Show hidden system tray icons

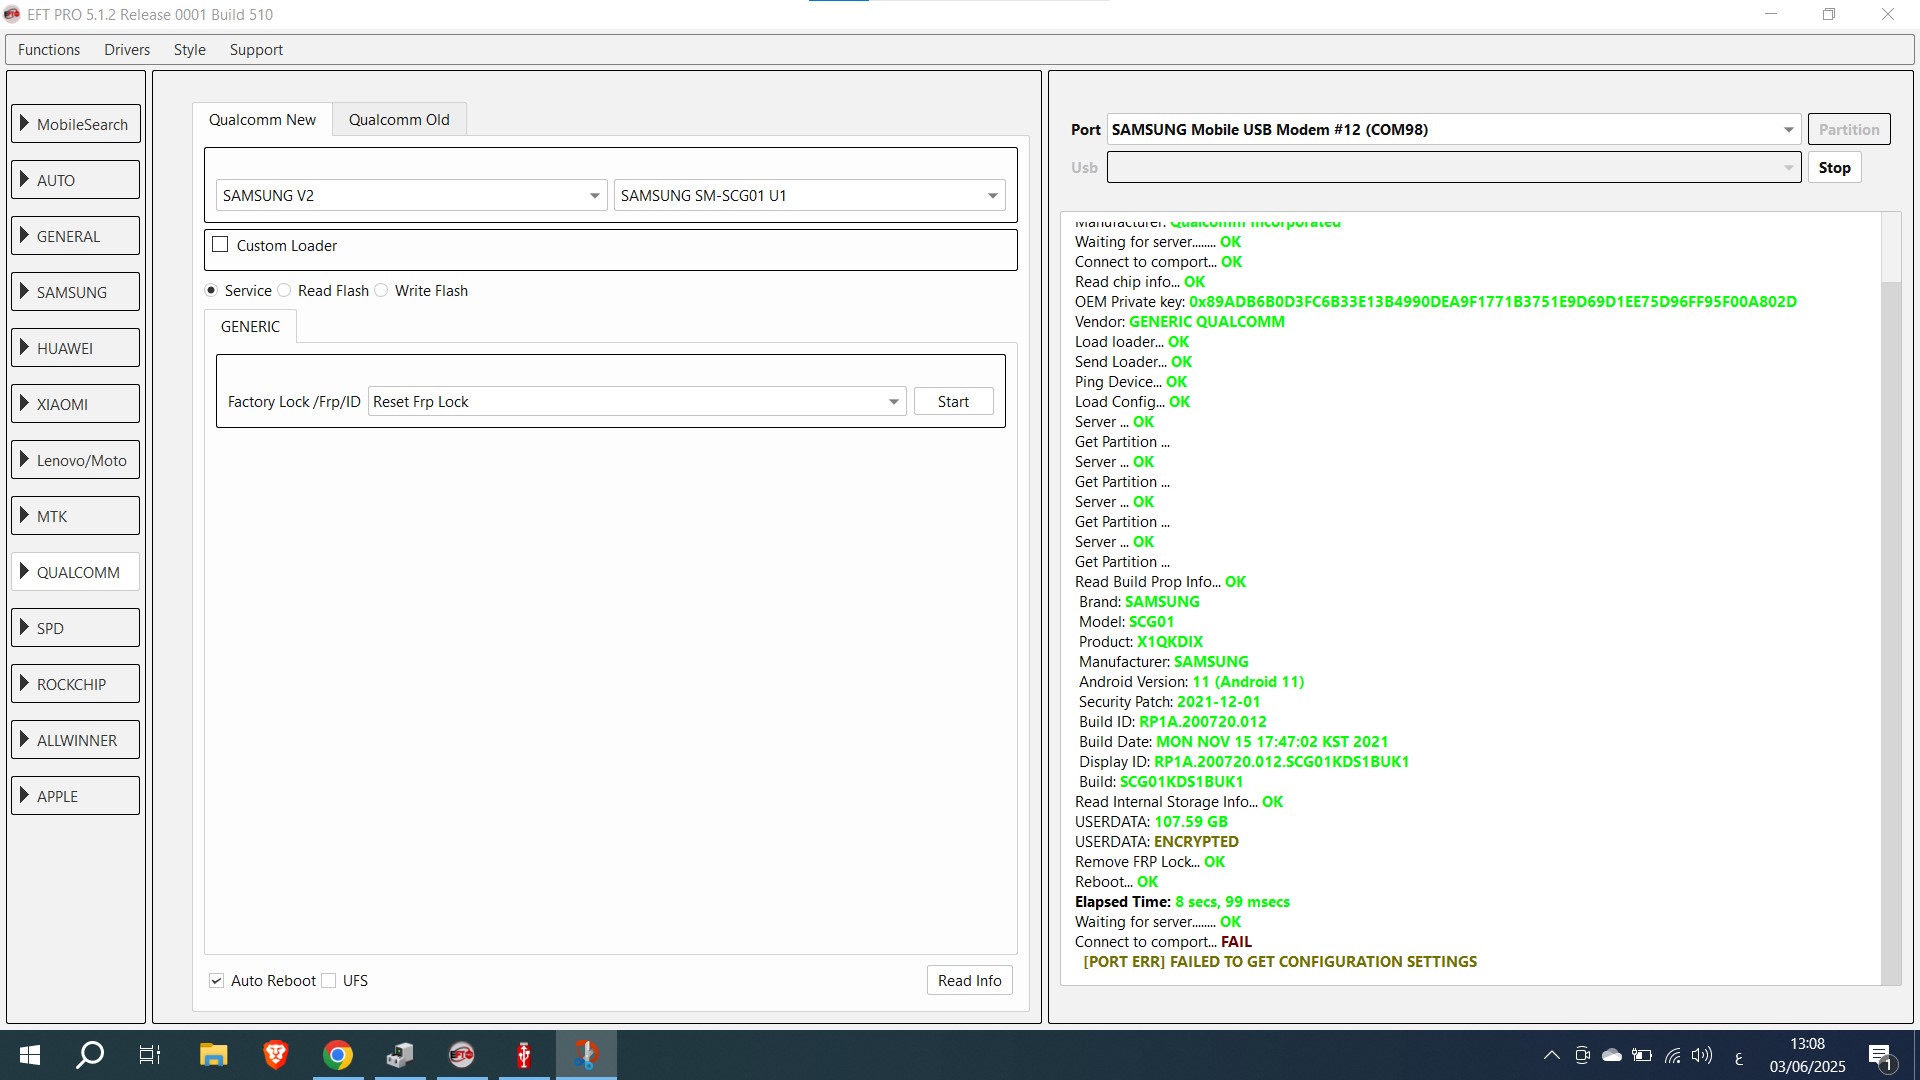click(1551, 1056)
